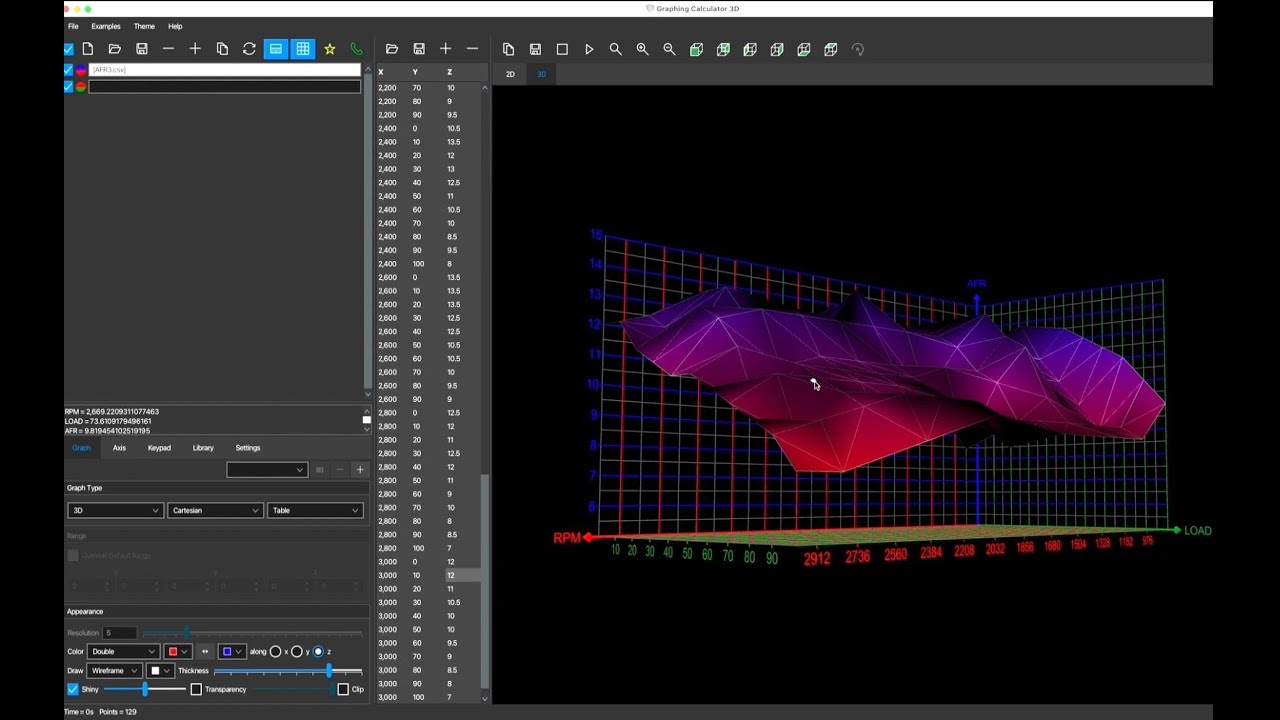Viewport: 1280px width, 720px height.
Task: Switch to the 2D graph view tab
Action: [510, 74]
